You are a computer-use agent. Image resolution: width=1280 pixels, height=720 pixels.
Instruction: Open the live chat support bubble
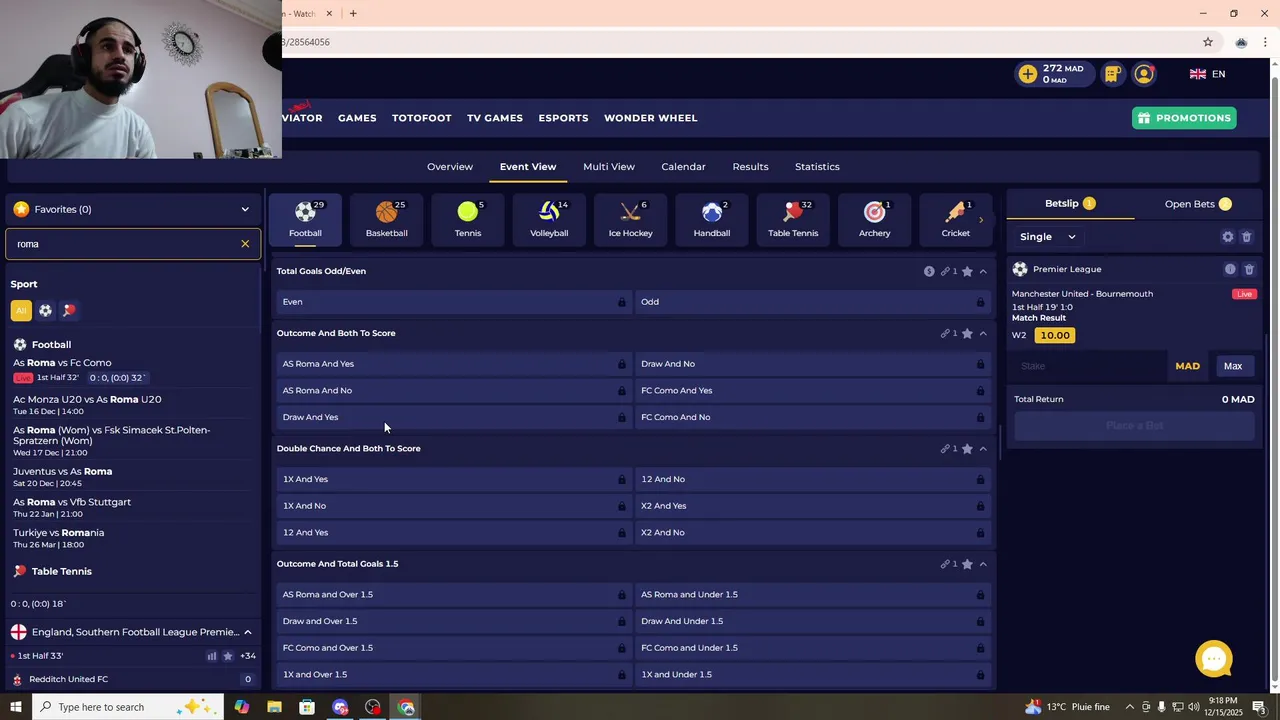pyautogui.click(x=1214, y=659)
